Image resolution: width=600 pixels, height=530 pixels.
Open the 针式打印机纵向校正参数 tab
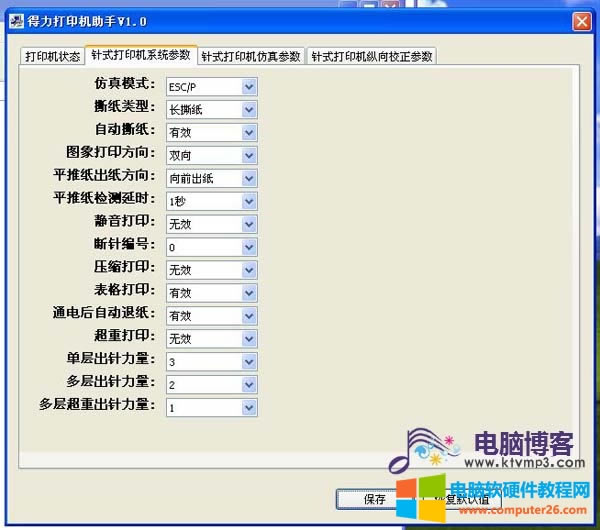pos(372,57)
